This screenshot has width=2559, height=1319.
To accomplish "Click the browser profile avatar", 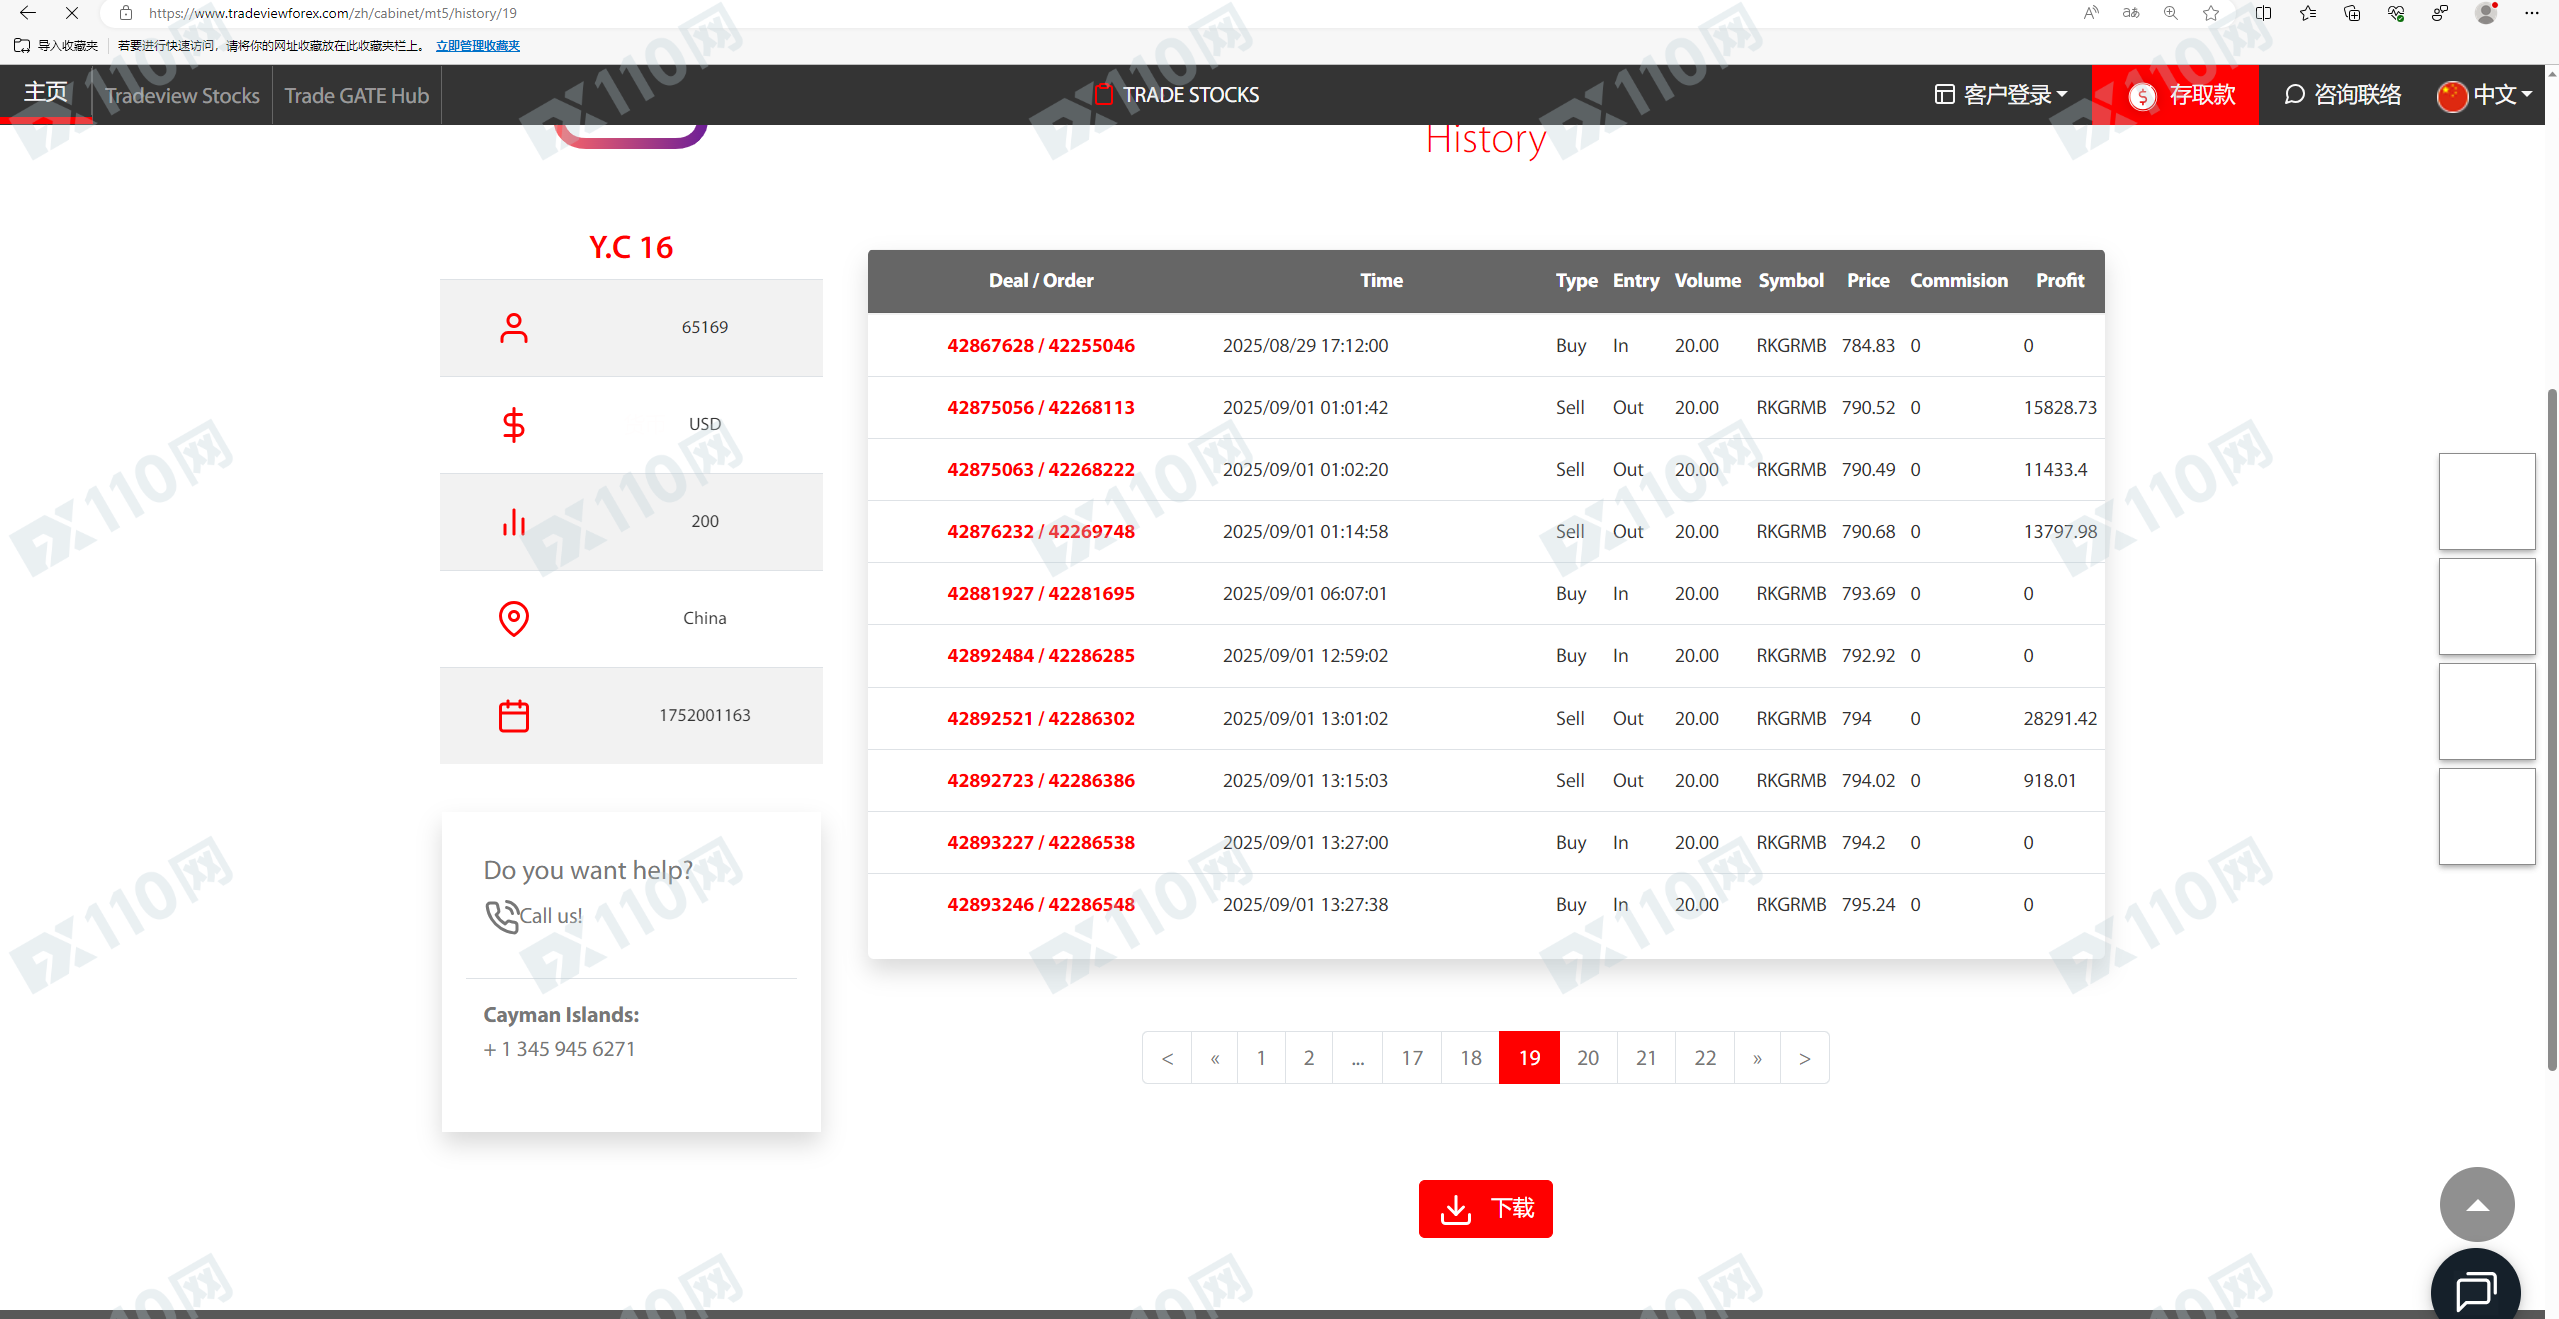I will (2485, 13).
